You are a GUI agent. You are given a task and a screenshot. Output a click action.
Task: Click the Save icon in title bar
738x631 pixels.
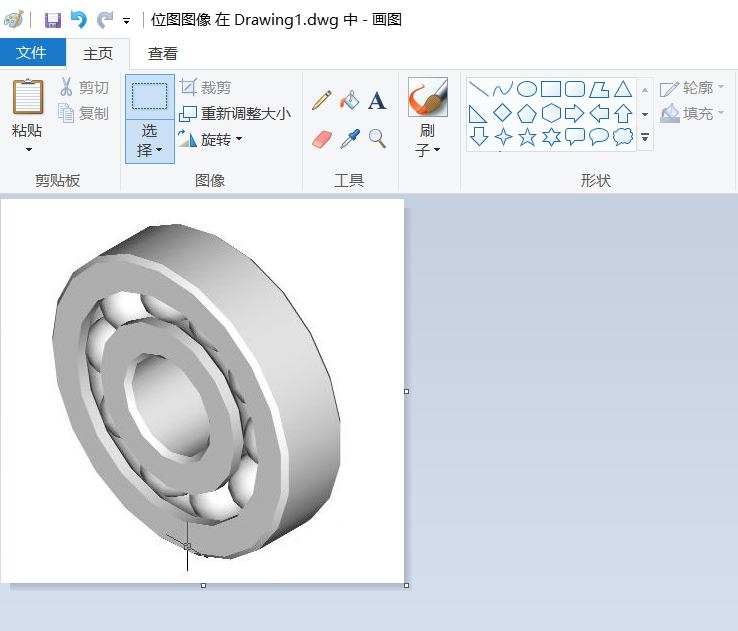tap(53, 20)
